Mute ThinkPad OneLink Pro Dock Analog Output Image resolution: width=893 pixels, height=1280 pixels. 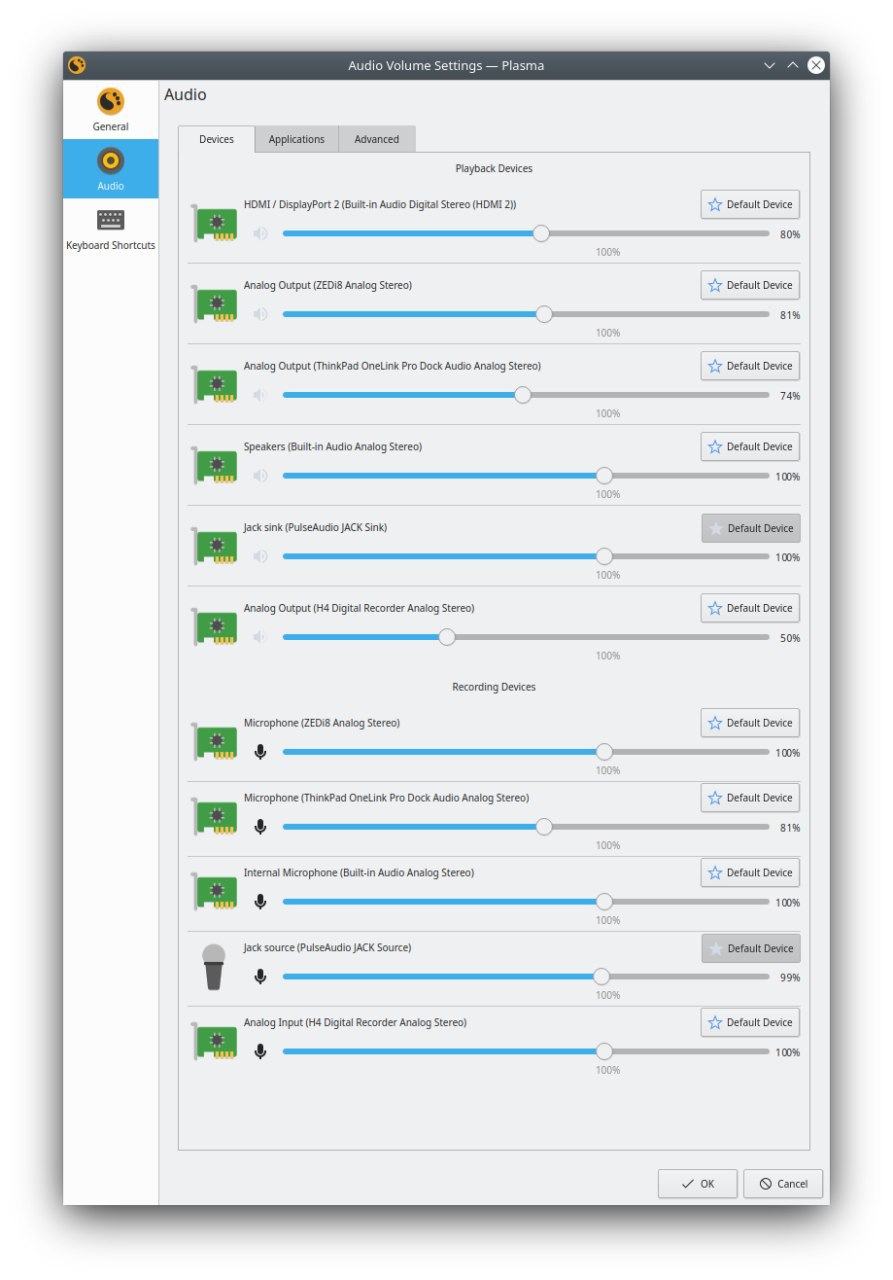261,396
